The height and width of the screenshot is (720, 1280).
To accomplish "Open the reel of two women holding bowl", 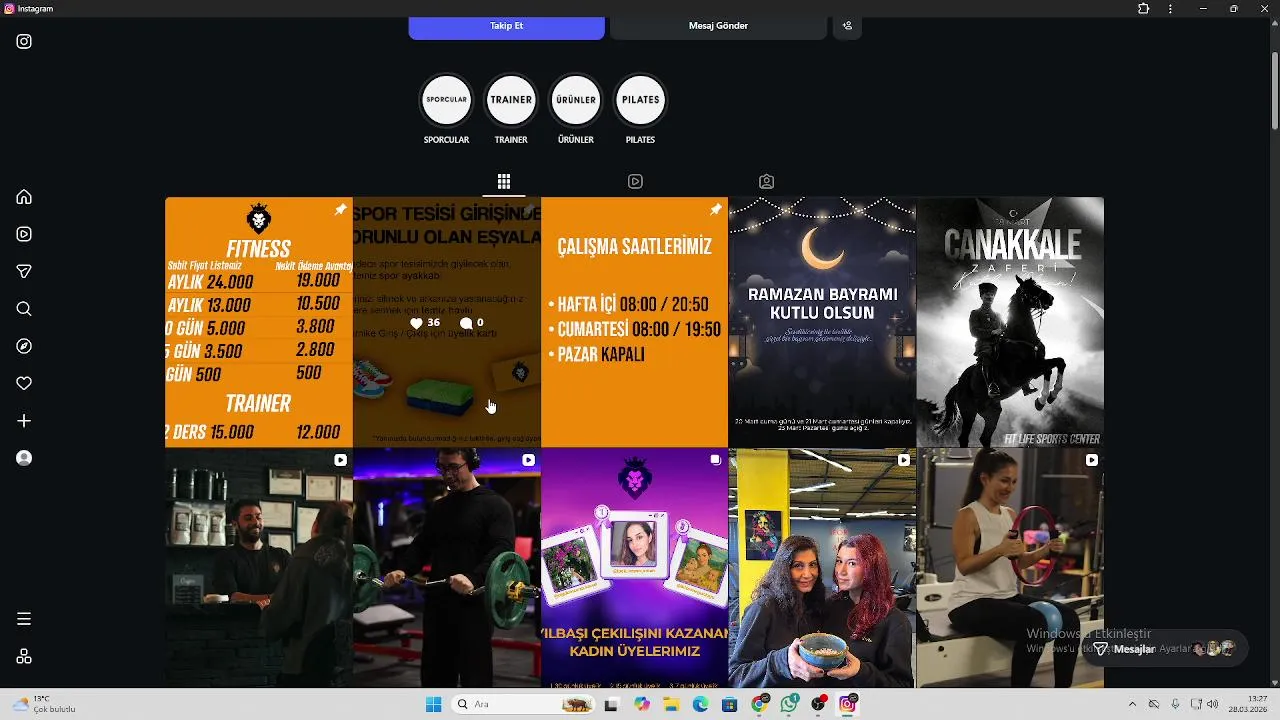I will 822,568.
